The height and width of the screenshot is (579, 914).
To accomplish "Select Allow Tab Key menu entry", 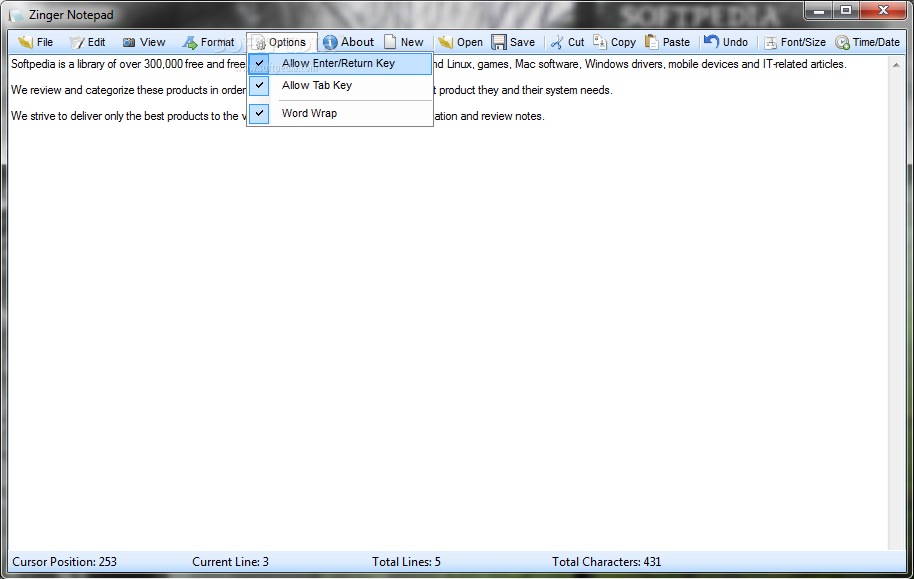I will click(340, 85).
